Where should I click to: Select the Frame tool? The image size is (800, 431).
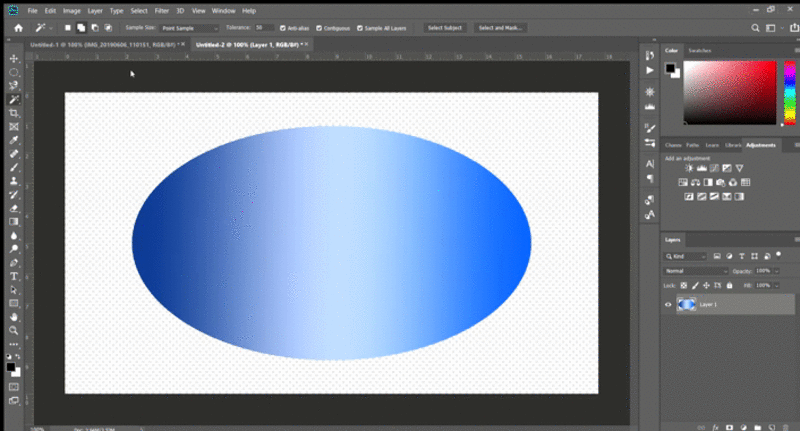(x=14, y=126)
